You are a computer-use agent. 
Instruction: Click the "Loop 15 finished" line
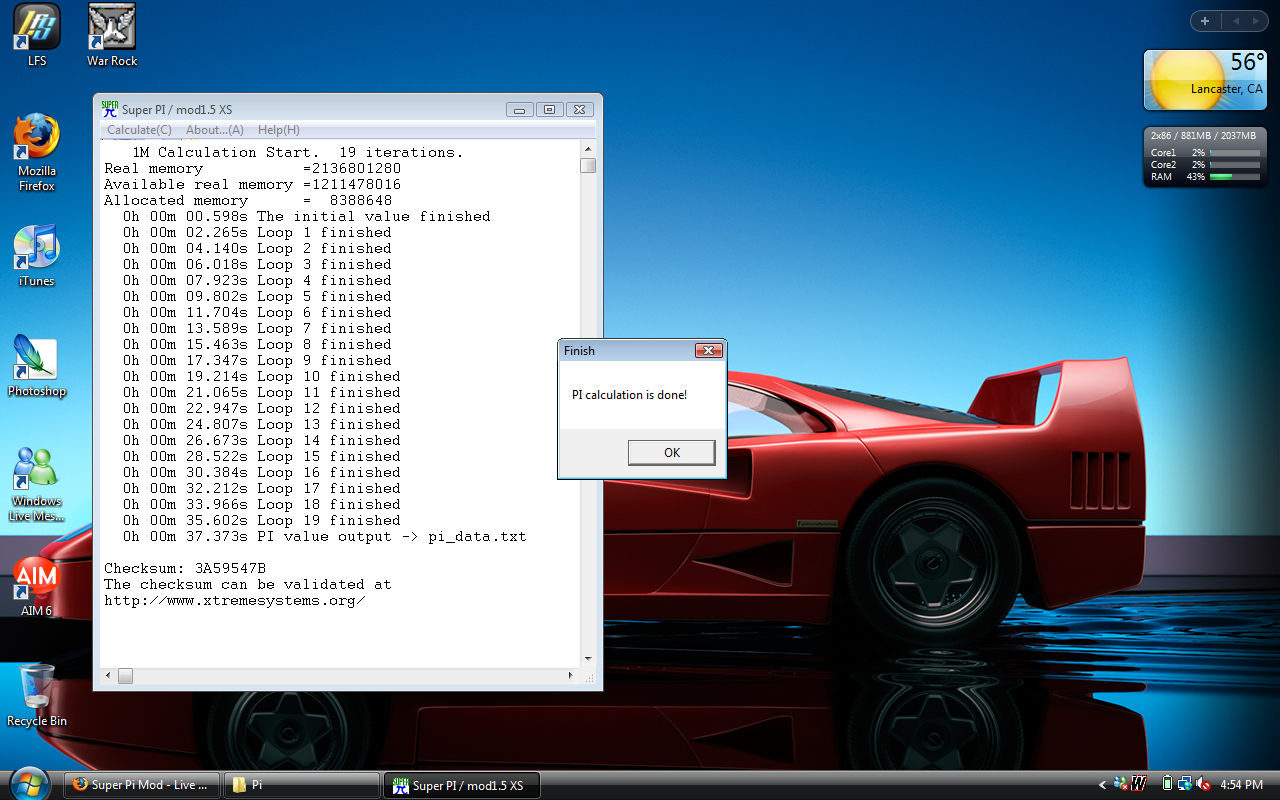point(261,456)
